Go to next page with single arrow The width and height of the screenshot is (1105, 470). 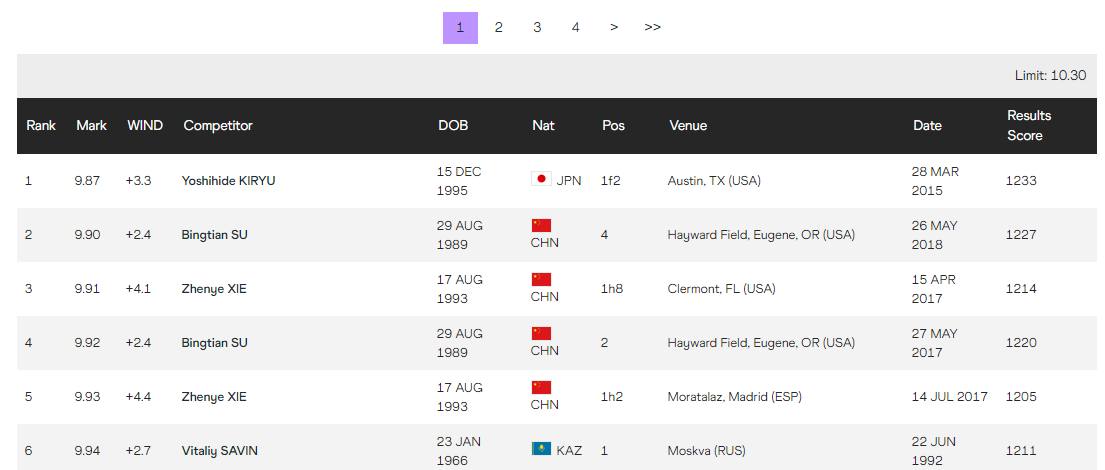point(614,27)
